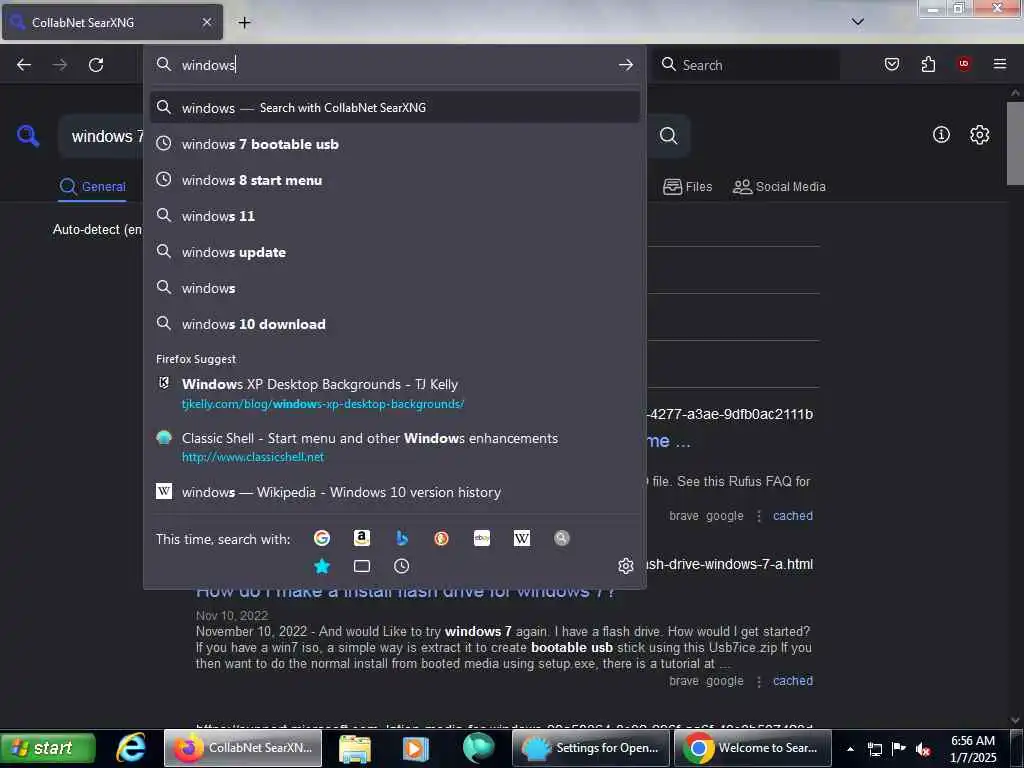Open the Windows Start button
This screenshot has width=1024, height=768.
click(x=48, y=748)
